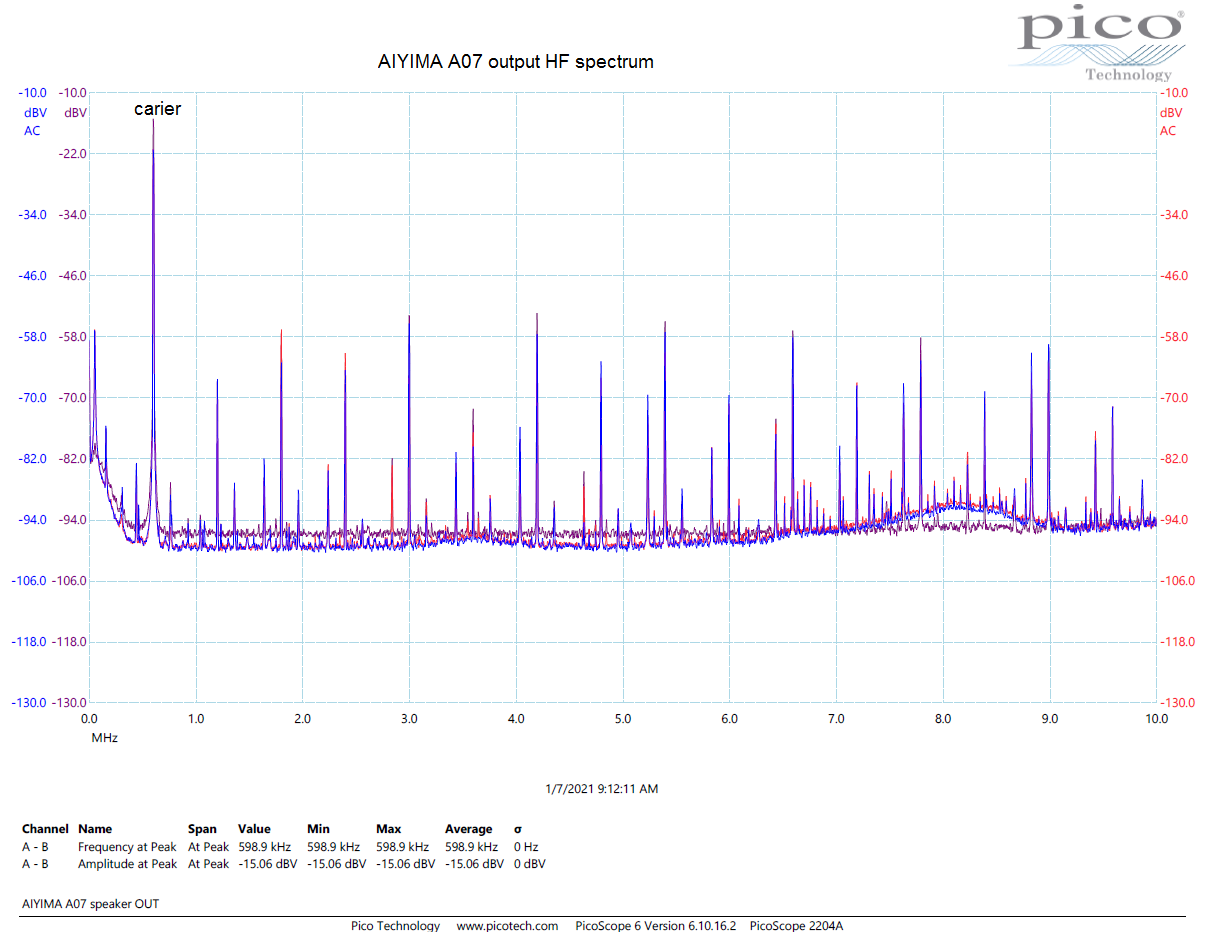The image size is (1206, 932).
Task: Click the "-15.06 dBV" Max cell
Action: pyautogui.click(x=405, y=864)
